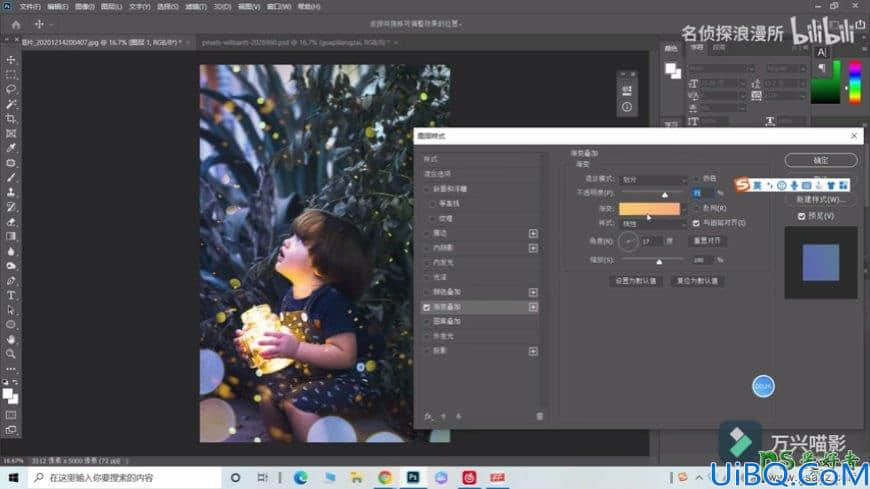Image resolution: width=870 pixels, height=489 pixels.
Task: Toggle the Dither (仿色) checkbox
Action: click(696, 179)
